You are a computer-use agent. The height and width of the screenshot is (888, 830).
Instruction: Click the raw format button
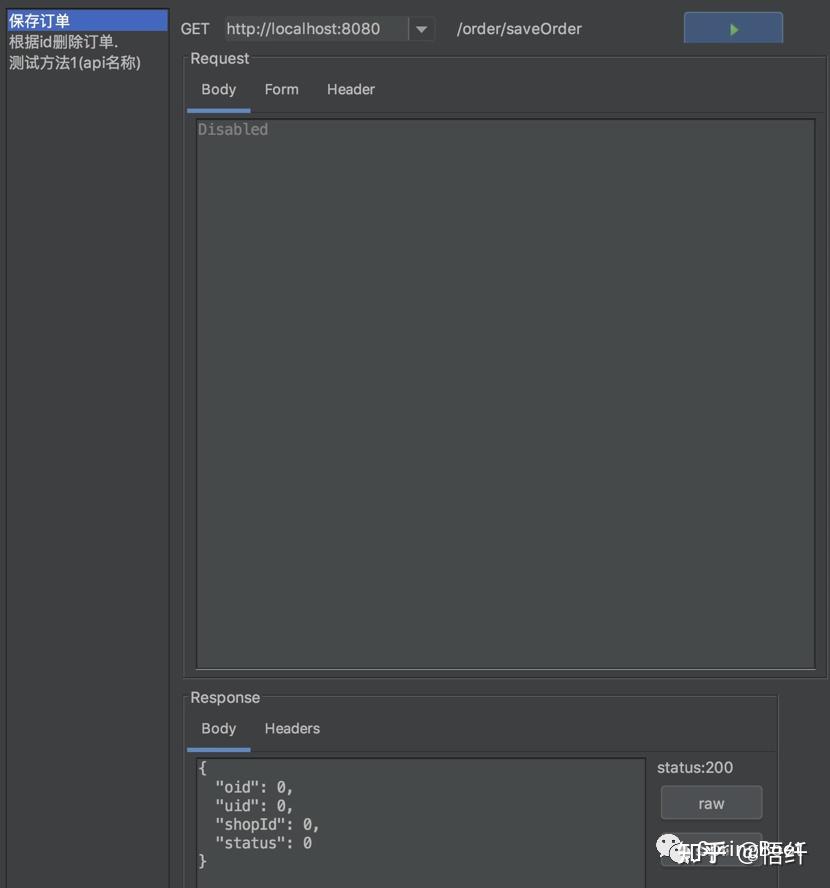tap(711, 803)
